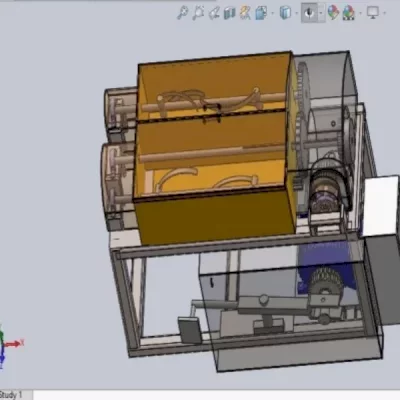Expand the View Settings dropdown arrow
400x400 pixels.
pyautogui.click(x=385, y=13)
